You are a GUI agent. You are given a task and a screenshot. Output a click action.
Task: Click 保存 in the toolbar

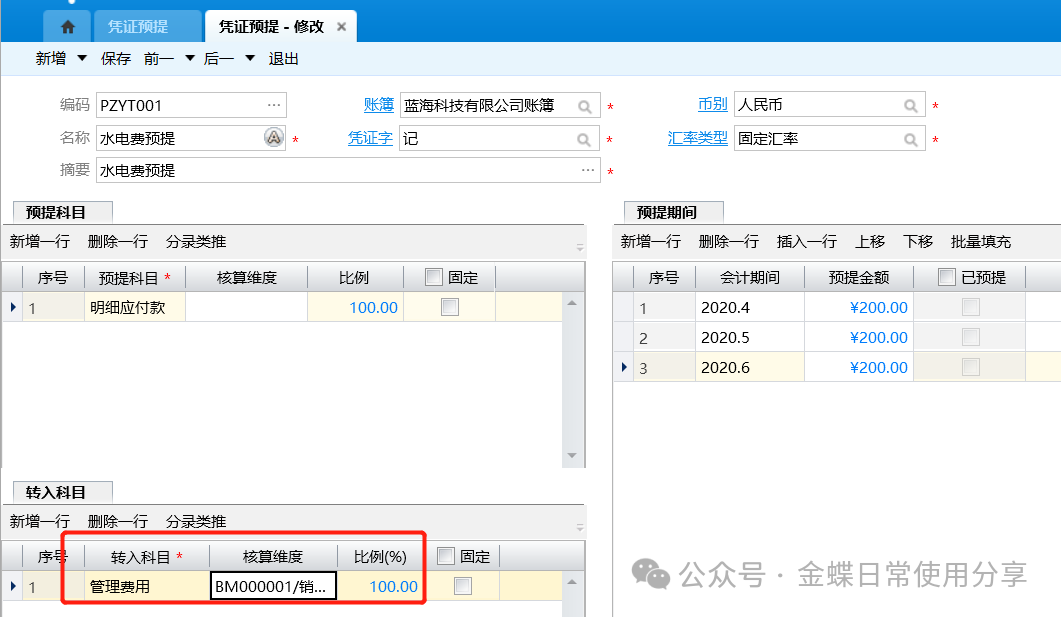click(x=116, y=59)
